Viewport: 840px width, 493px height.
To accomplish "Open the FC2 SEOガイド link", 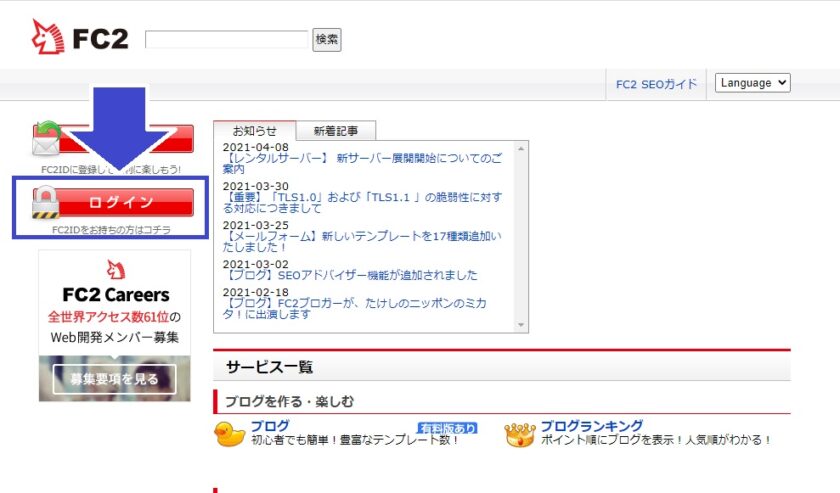I will click(656, 84).
